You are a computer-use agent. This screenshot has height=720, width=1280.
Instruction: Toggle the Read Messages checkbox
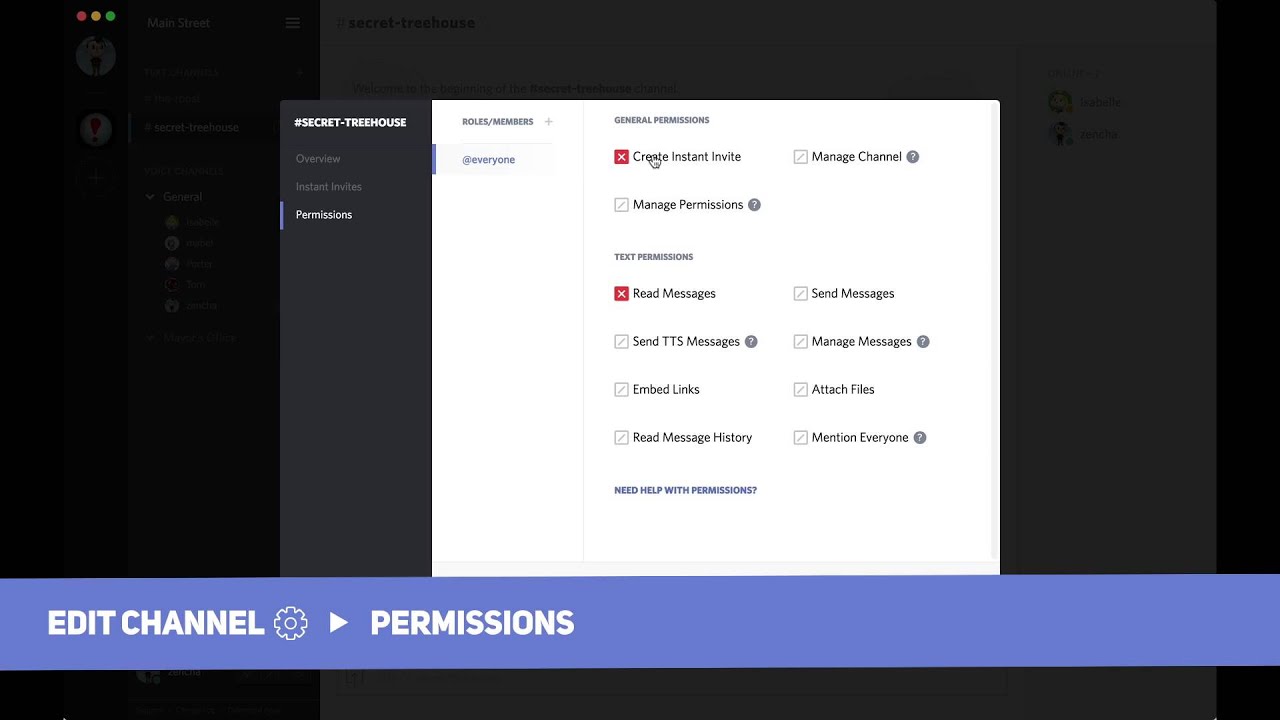coord(622,294)
